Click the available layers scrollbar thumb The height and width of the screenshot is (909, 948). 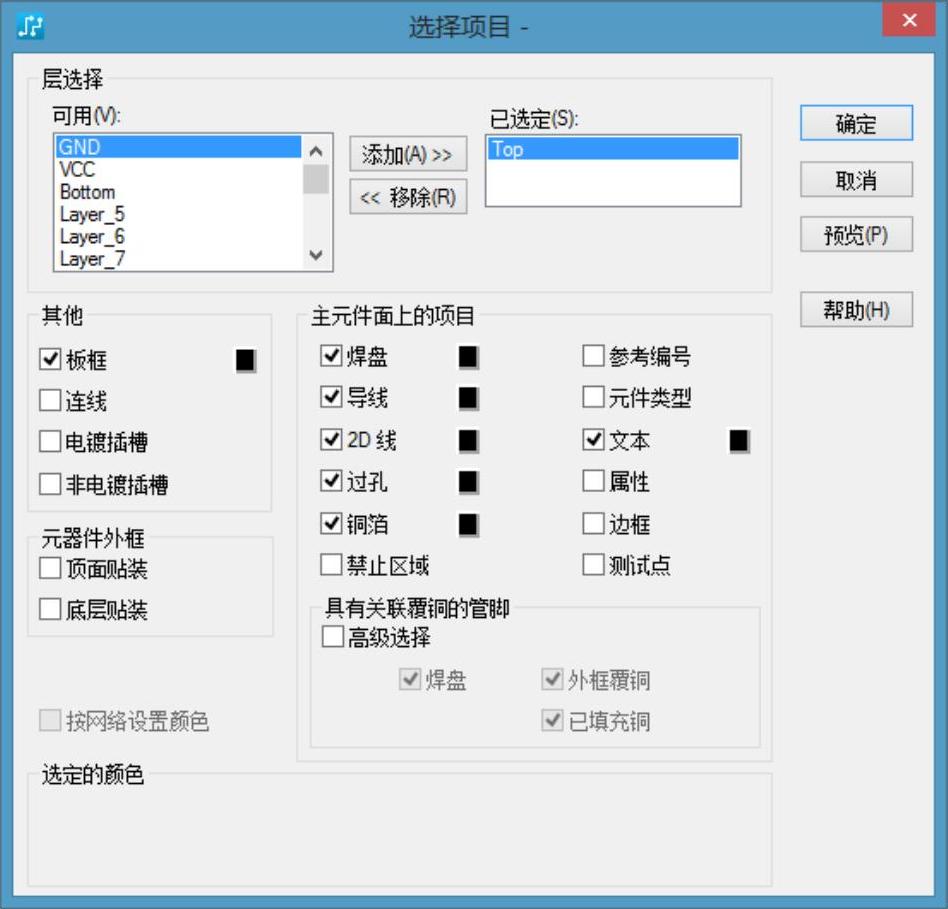[316, 180]
